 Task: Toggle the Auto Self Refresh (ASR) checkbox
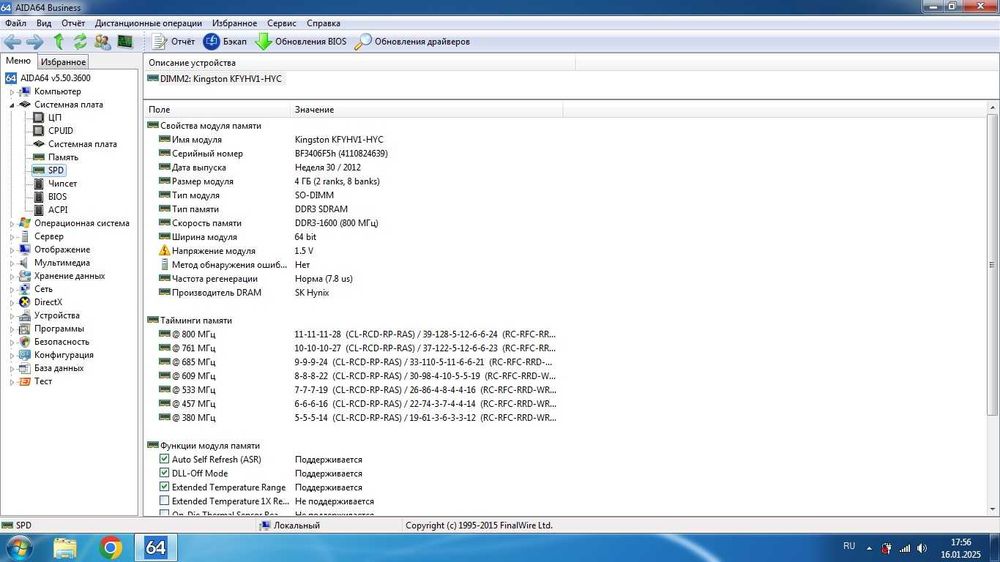pyautogui.click(x=164, y=459)
